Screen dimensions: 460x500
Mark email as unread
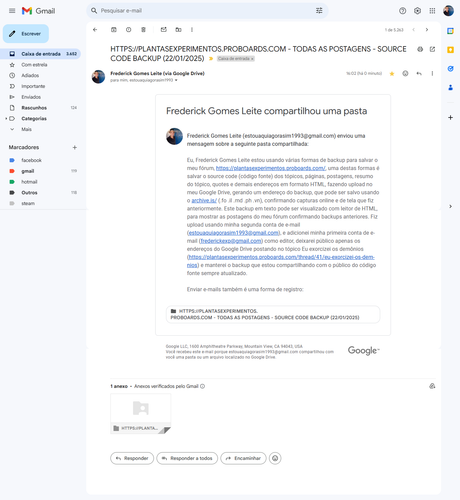(164, 30)
